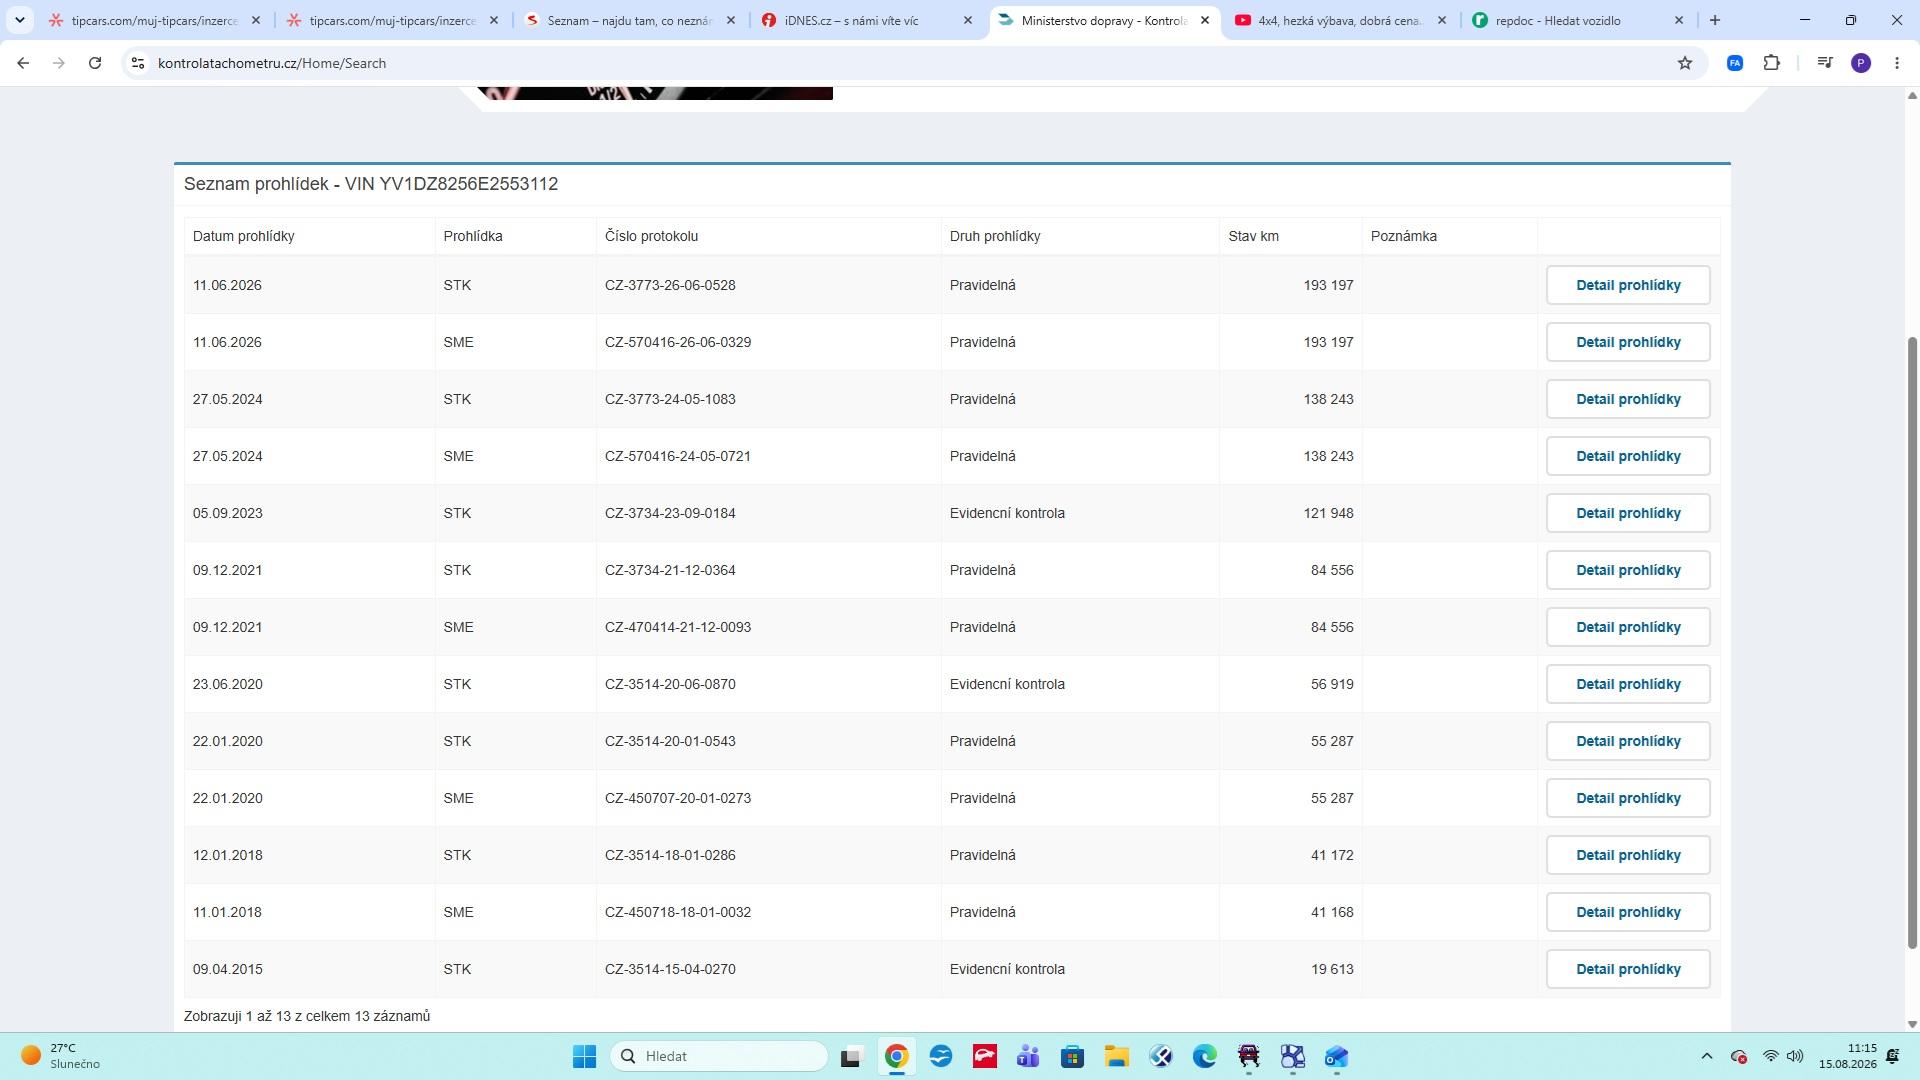Expand the tab search dropdown arrow
Image resolution: width=1920 pixels, height=1080 pixels.
(x=19, y=20)
